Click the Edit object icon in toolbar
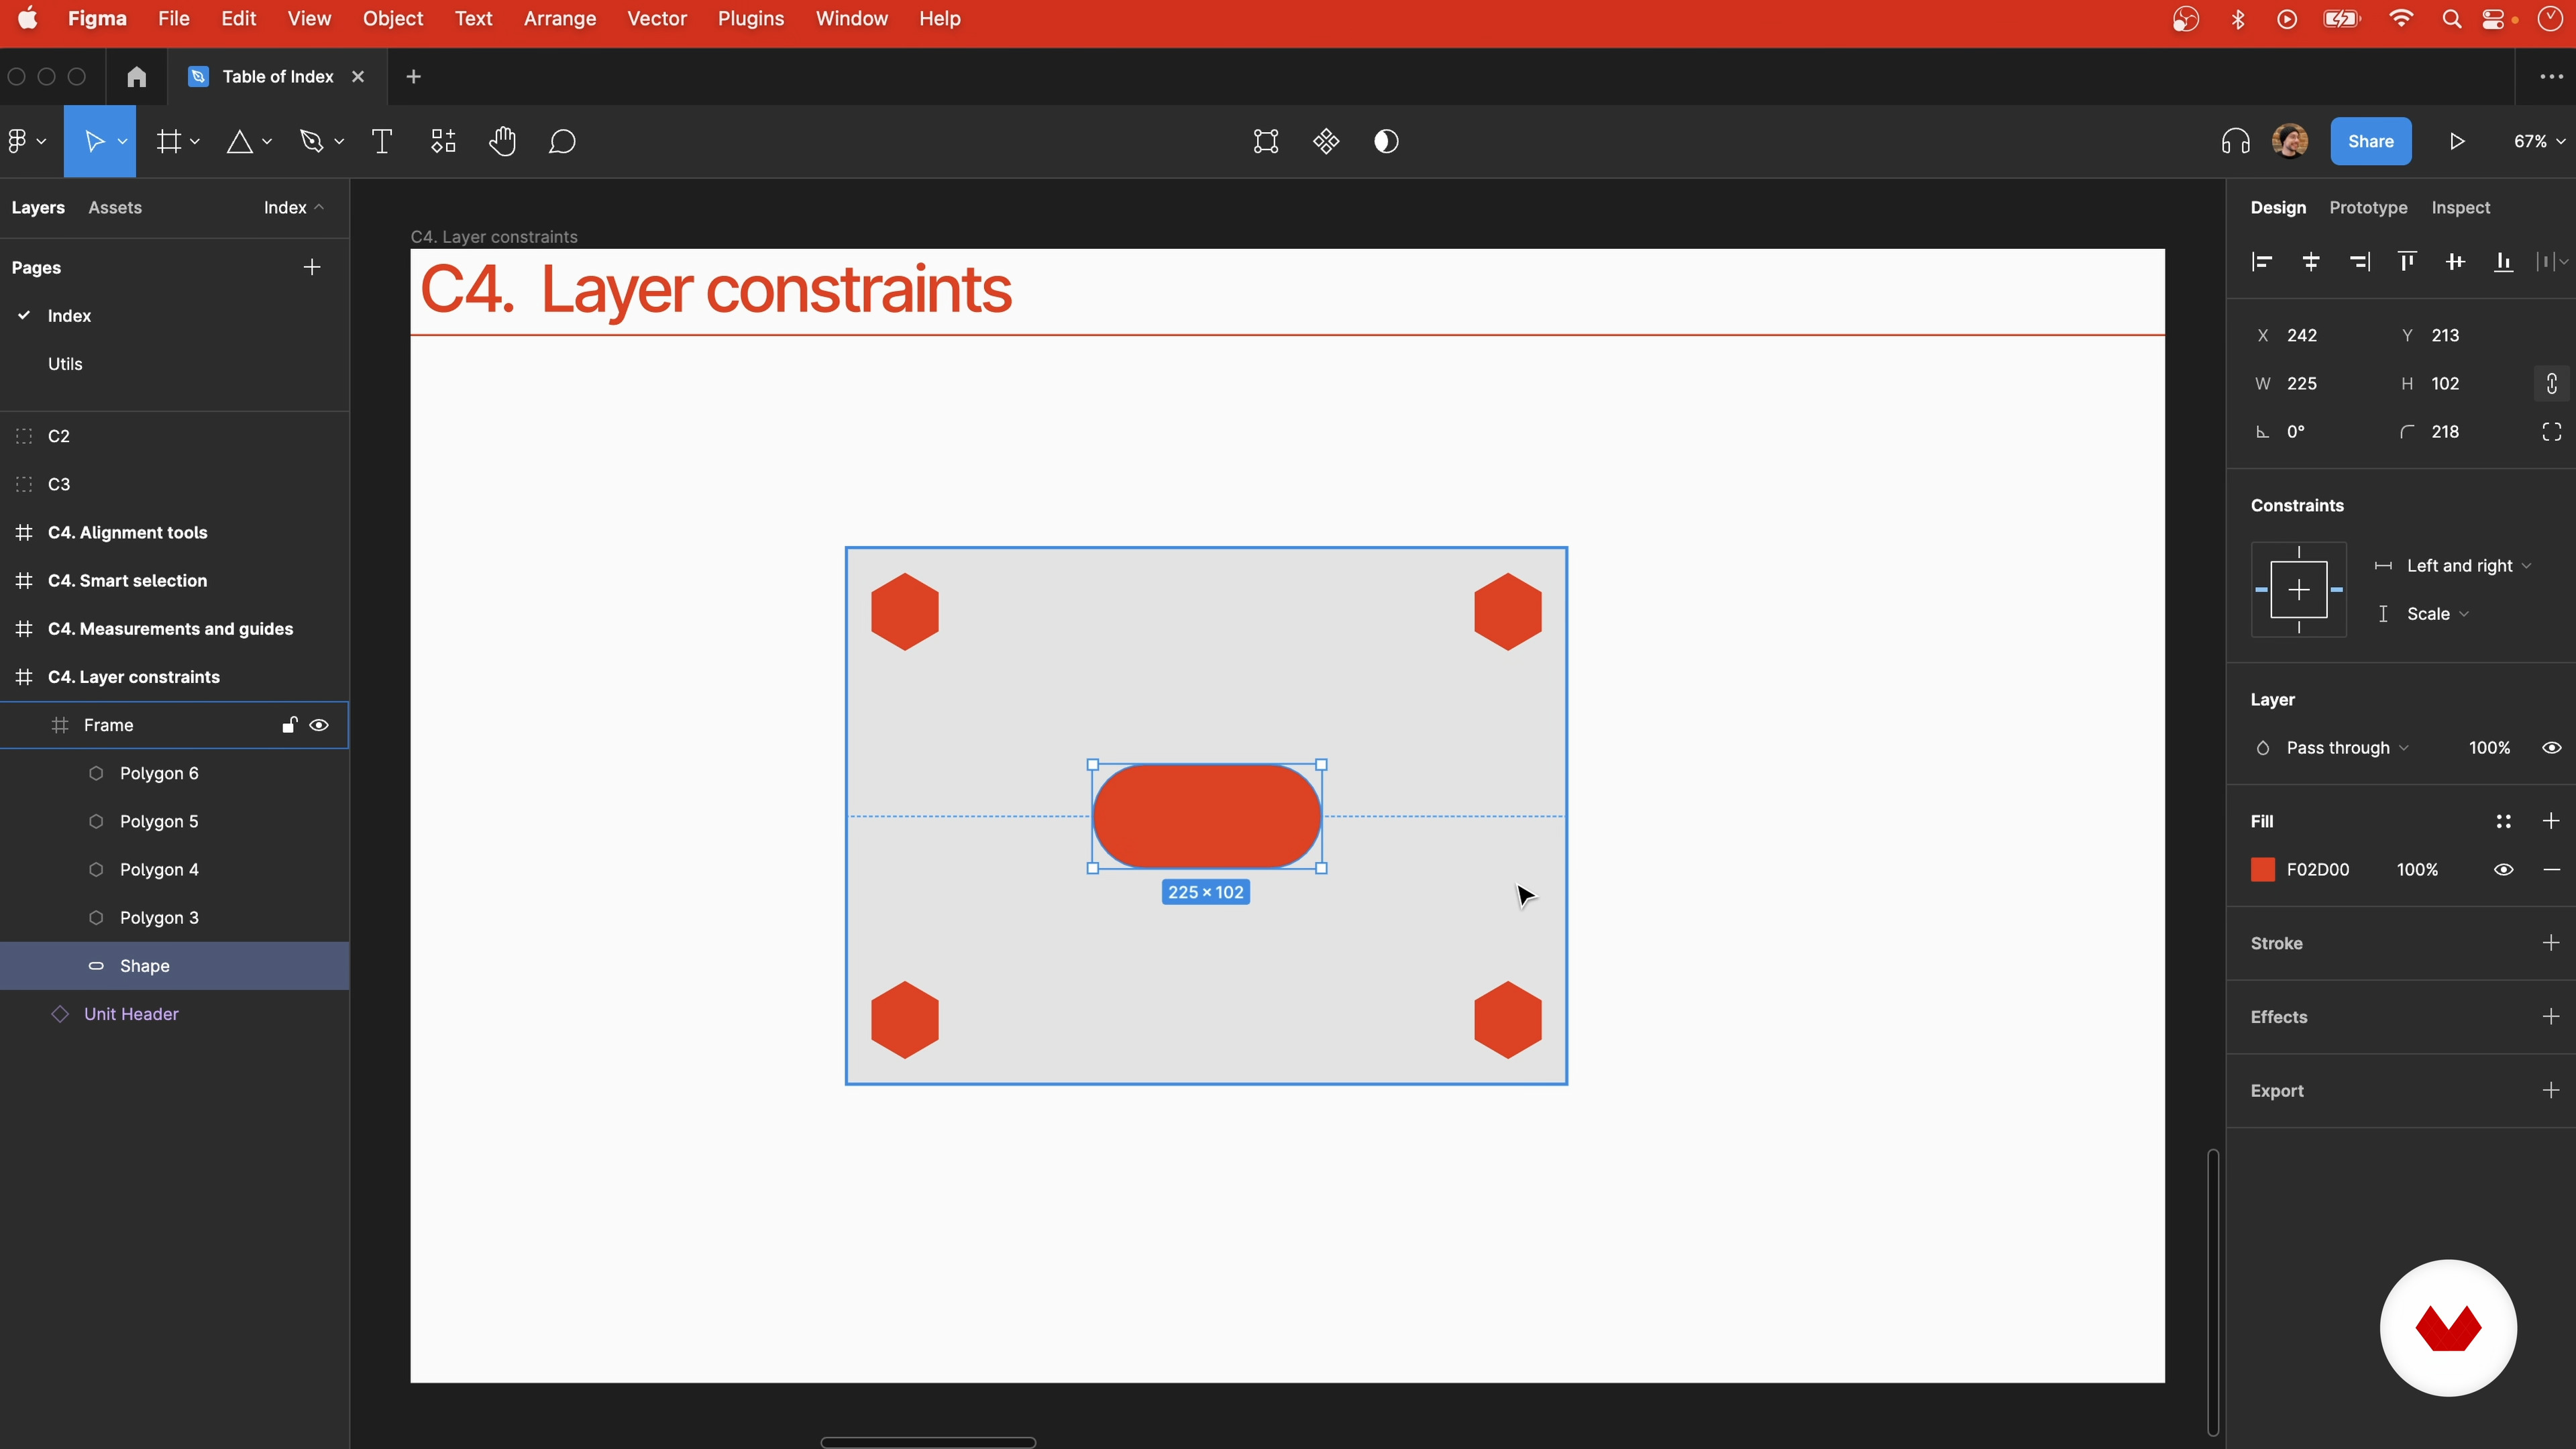 tap(1266, 141)
